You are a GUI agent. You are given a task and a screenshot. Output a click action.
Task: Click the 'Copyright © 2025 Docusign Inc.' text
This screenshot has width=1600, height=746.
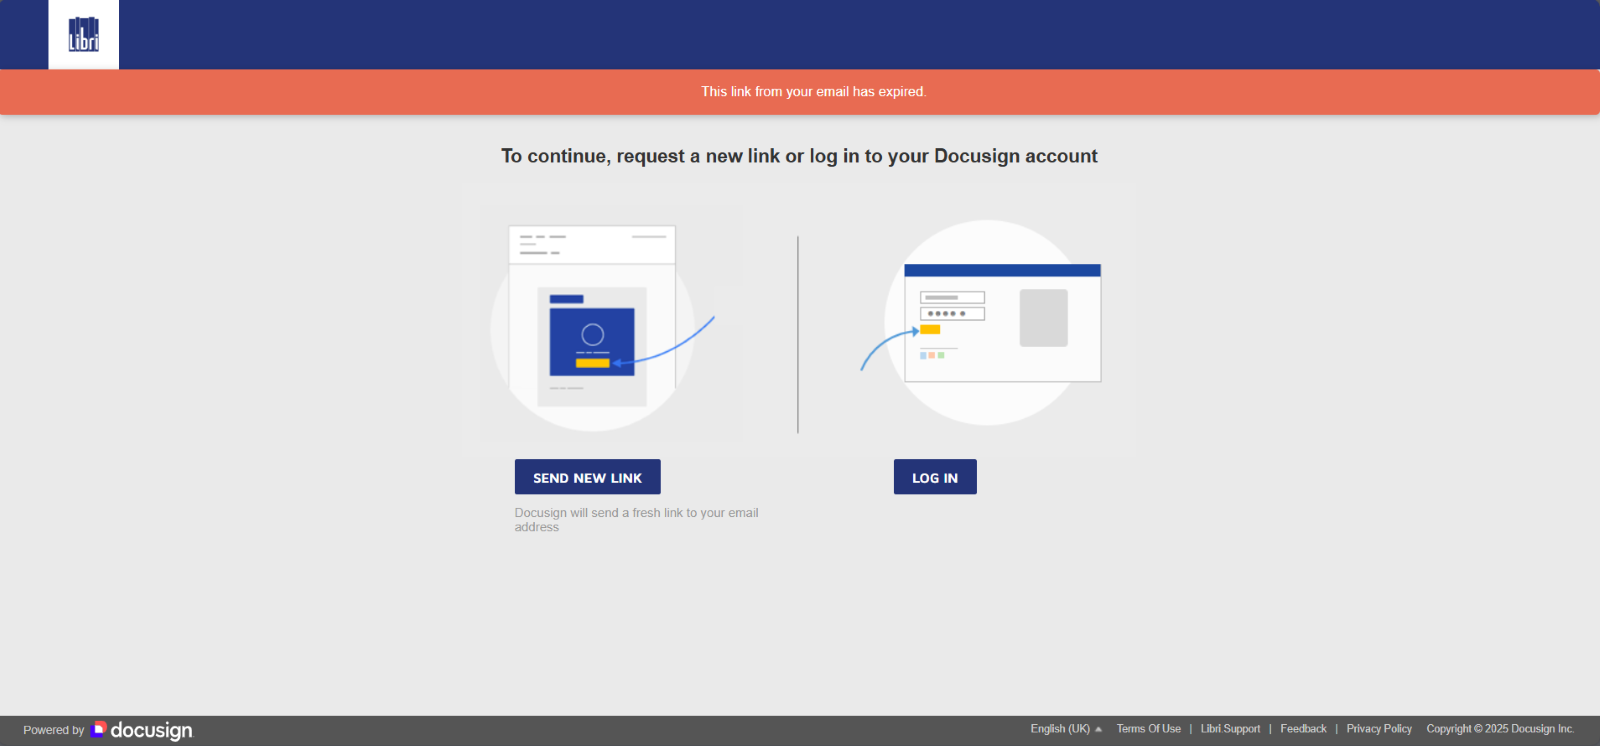1500,729
